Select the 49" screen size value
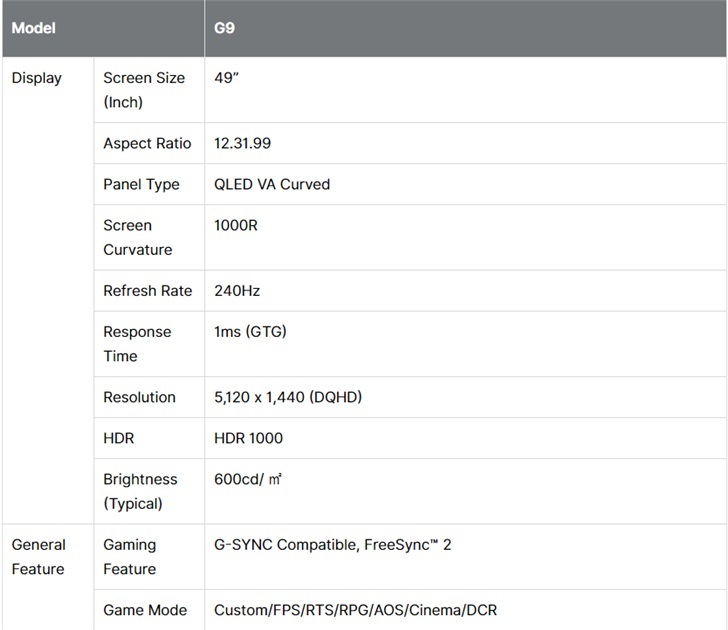728x630 pixels. [226, 78]
